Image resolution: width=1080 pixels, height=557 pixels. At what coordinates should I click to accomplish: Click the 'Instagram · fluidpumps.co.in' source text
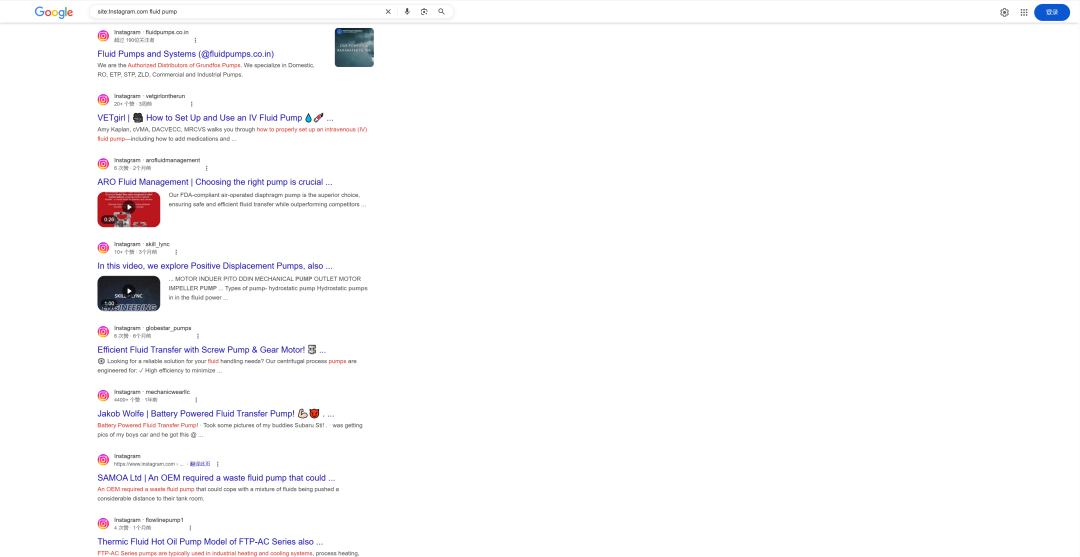[x=152, y=32]
